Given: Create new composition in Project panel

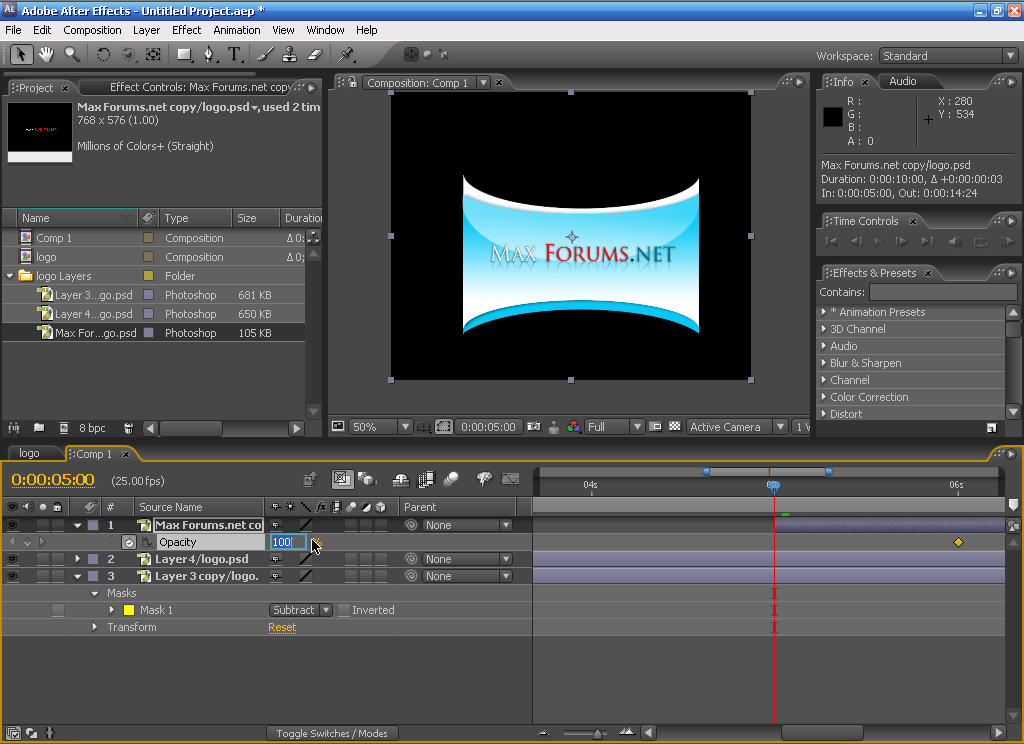Looking at the screenshot, I should coord(63,428).
